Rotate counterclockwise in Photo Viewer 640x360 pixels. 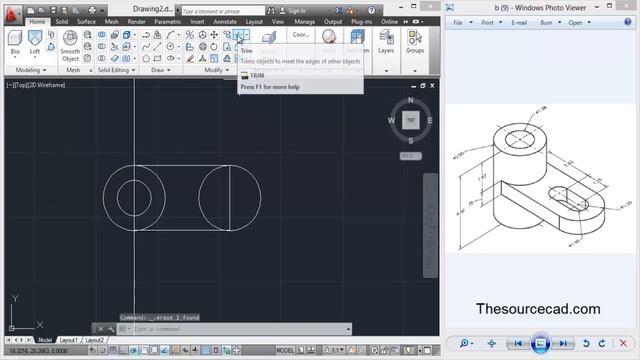point(586,343)
